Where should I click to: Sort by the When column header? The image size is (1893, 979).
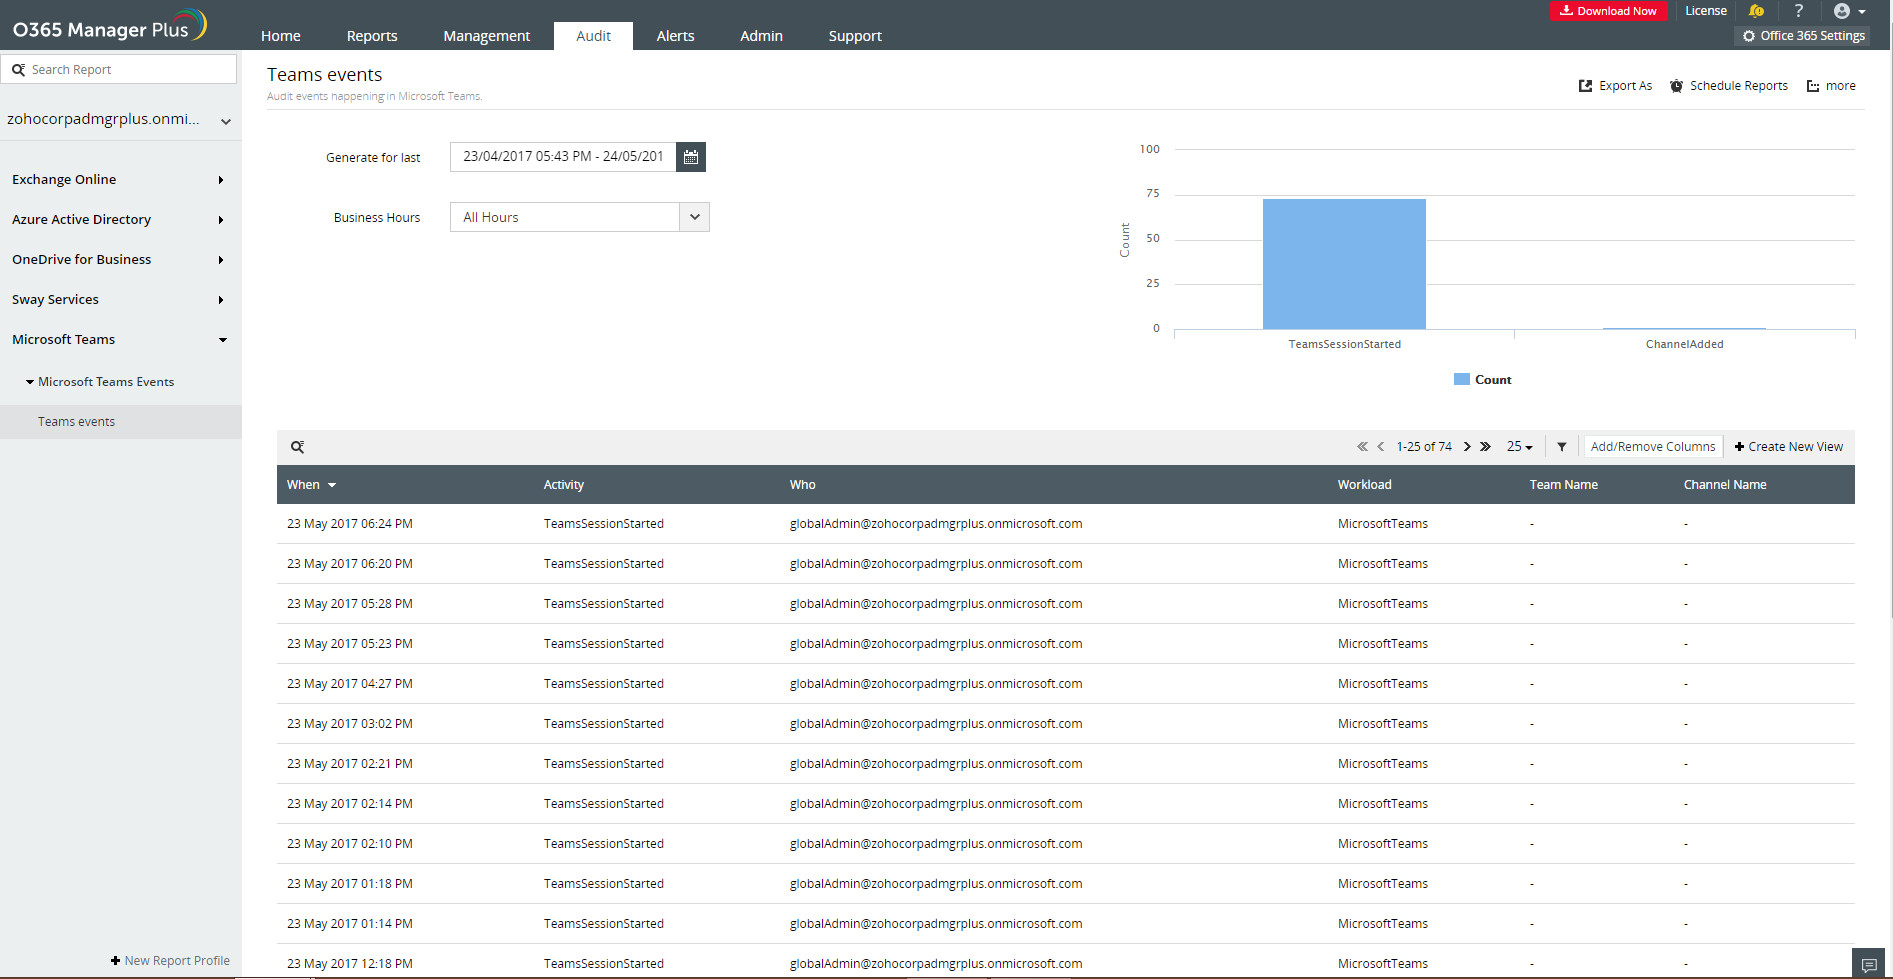(311, 485)
